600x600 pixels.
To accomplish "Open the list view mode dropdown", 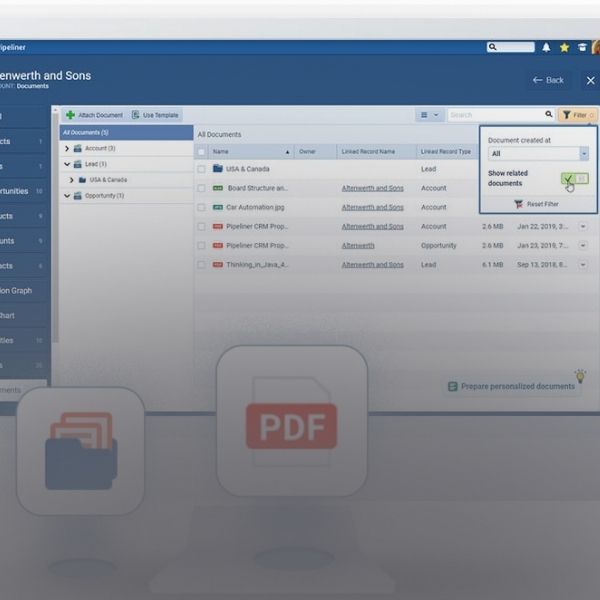I will coord(429,115).
